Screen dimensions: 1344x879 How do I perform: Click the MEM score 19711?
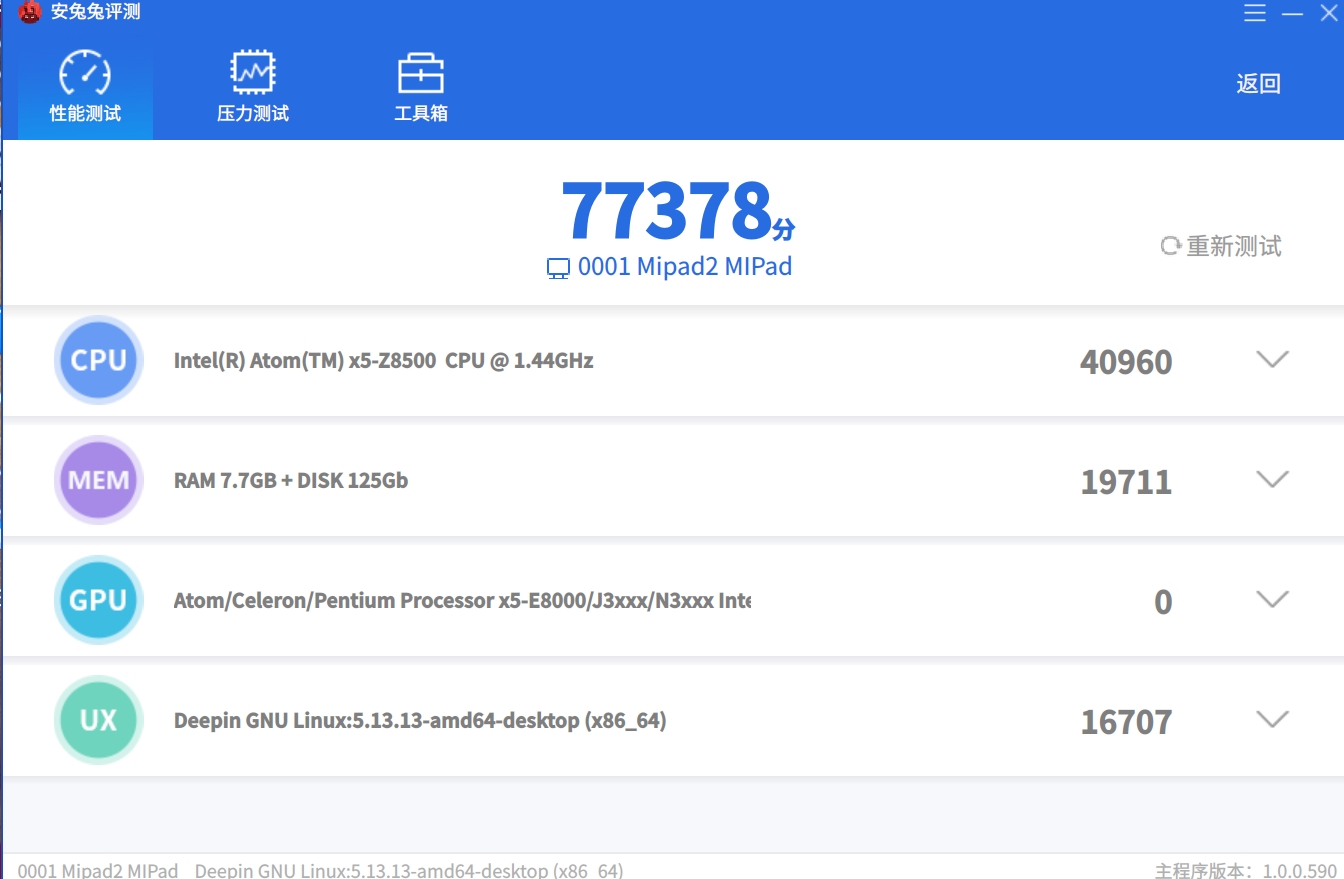click(1126, 482)
